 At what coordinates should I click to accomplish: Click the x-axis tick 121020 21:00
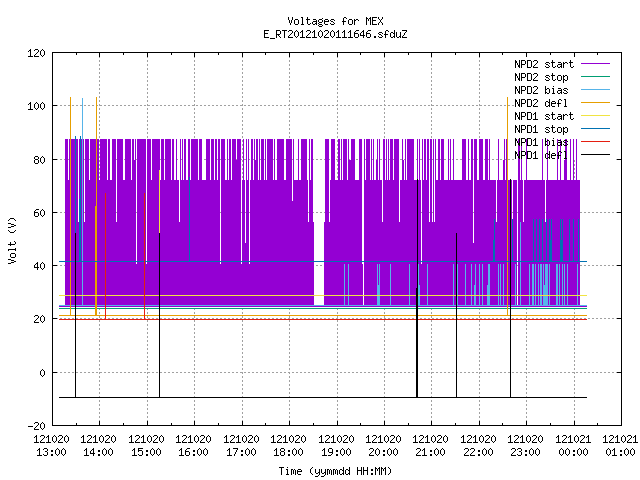431,446
